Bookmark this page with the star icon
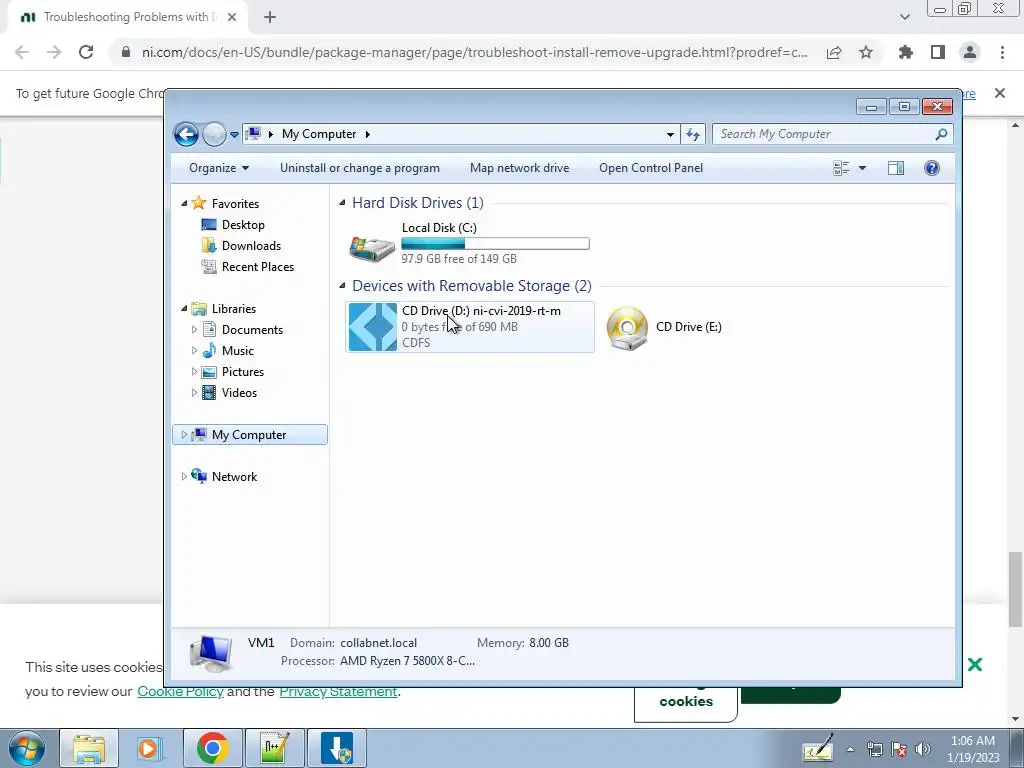The height and width of the screenshot is (768, 1024). (x=866, y=52)
